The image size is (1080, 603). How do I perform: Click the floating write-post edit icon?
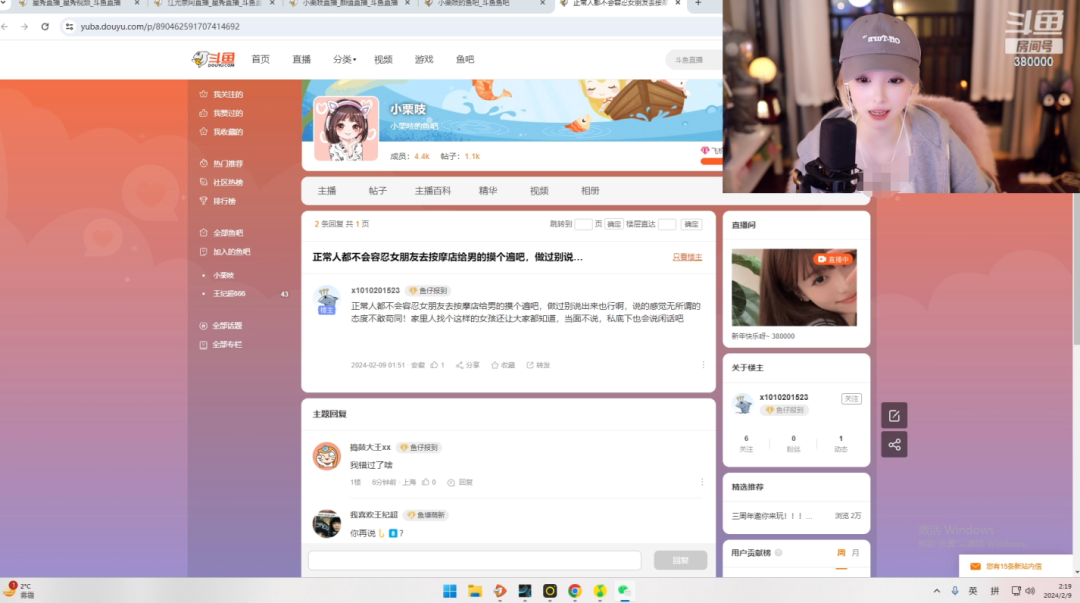pyautogui.click(x=894, y=416)
